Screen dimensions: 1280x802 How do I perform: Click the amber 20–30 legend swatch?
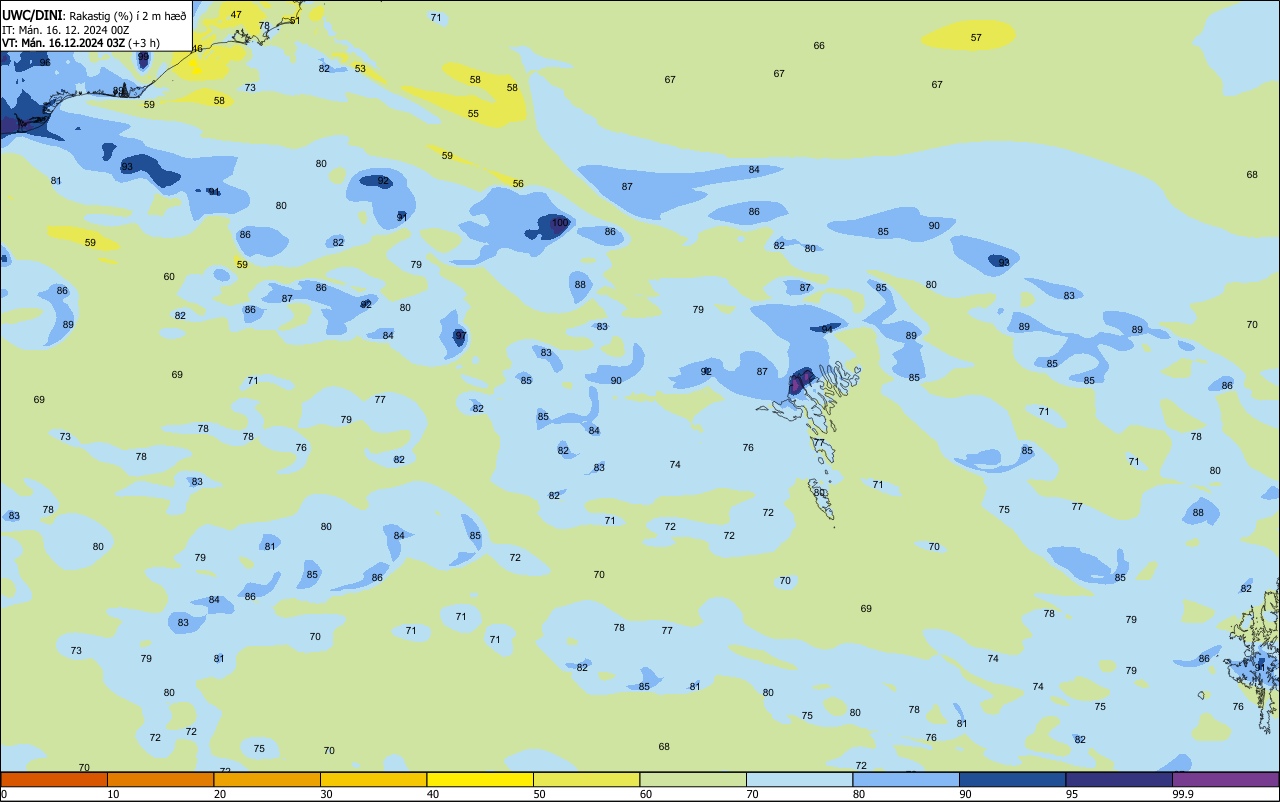tap(267, 779)
